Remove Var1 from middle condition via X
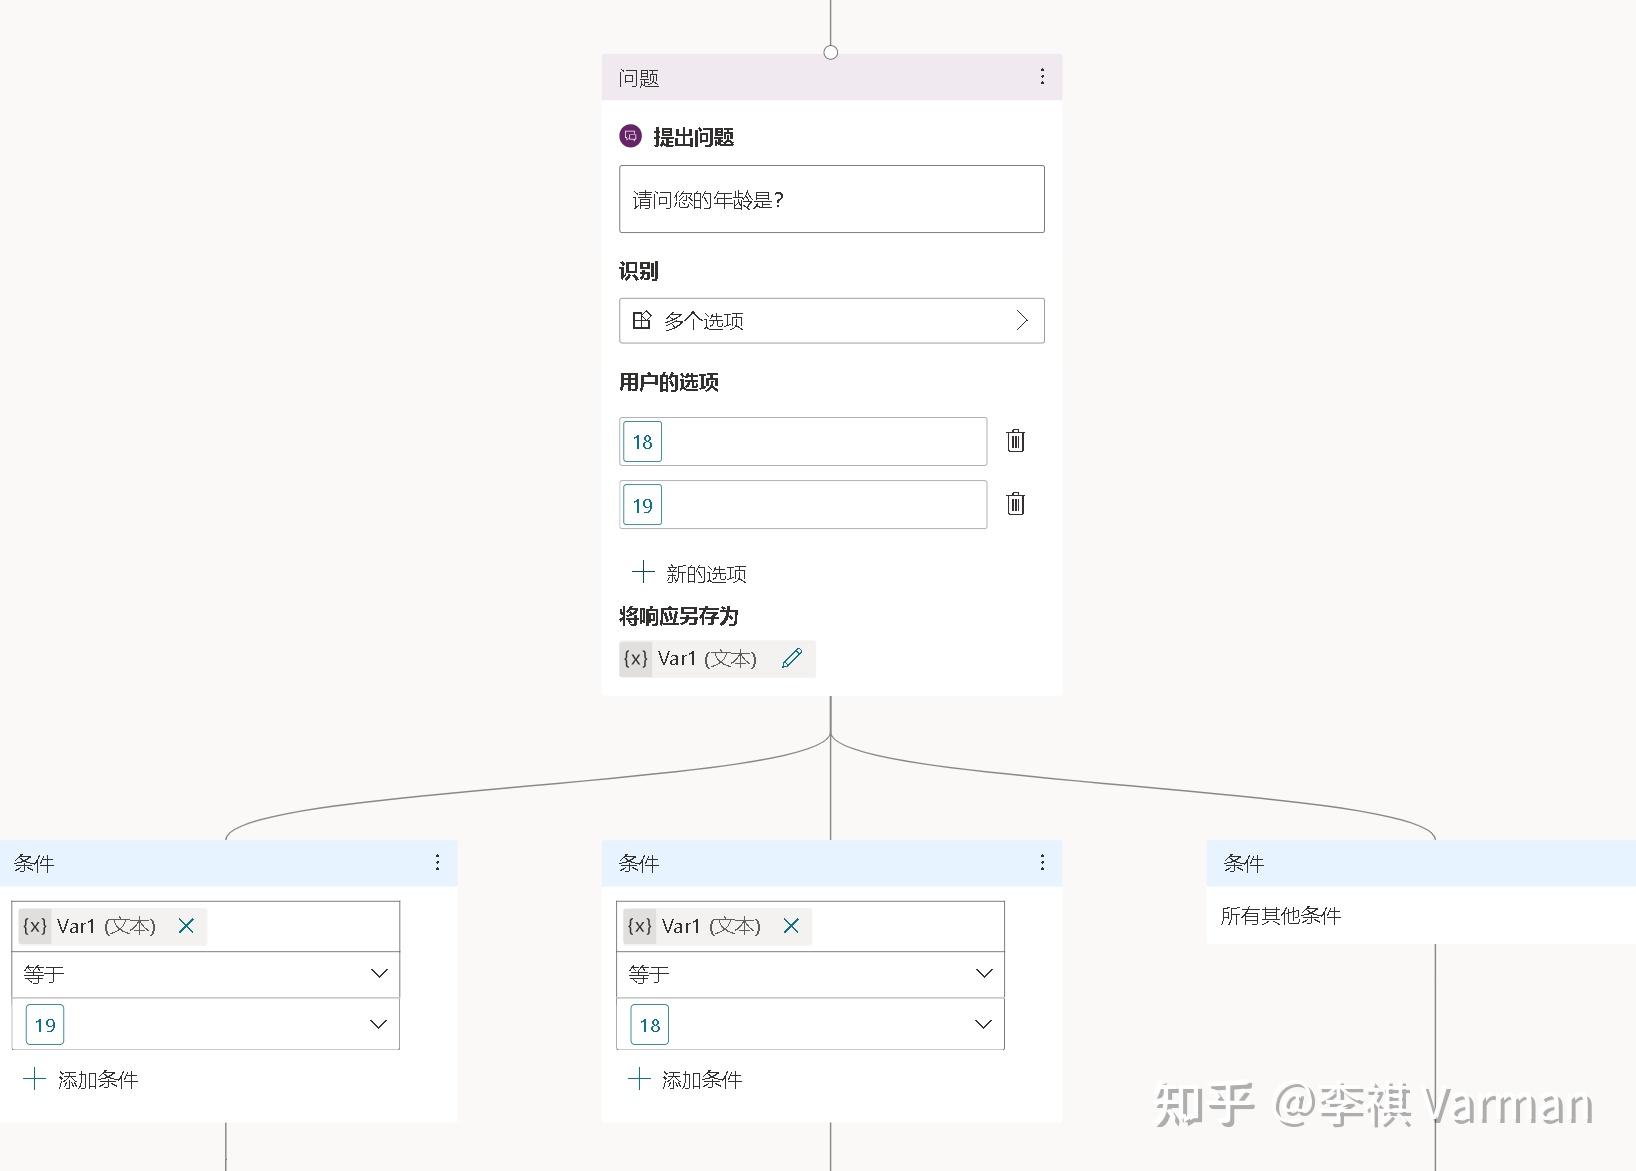The width and height of the screenshot is (1636, 1171). coord(790,926)
